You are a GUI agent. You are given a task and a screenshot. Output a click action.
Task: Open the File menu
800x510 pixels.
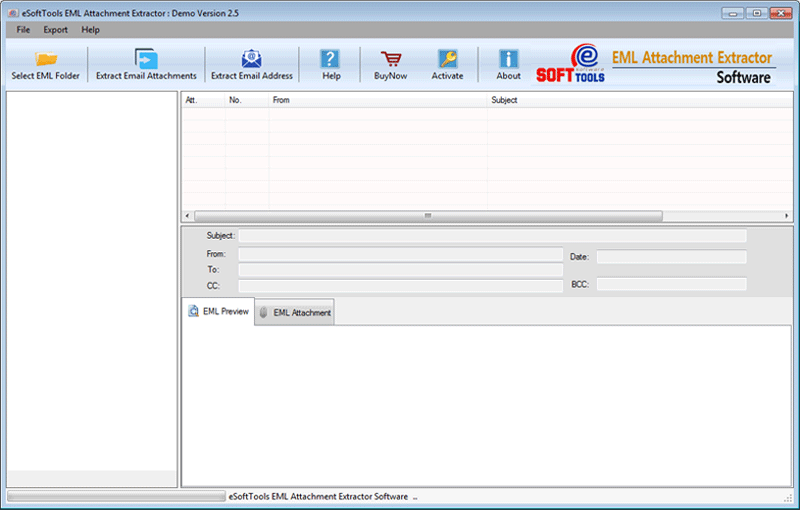(x=23, y=30)
